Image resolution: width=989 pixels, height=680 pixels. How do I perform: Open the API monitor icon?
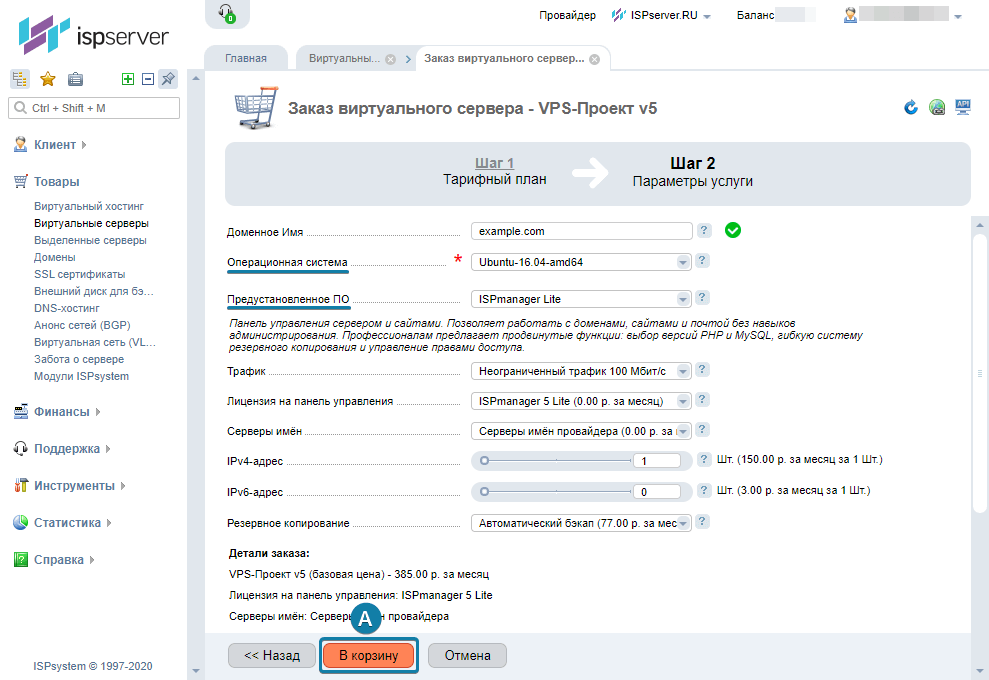963,107
